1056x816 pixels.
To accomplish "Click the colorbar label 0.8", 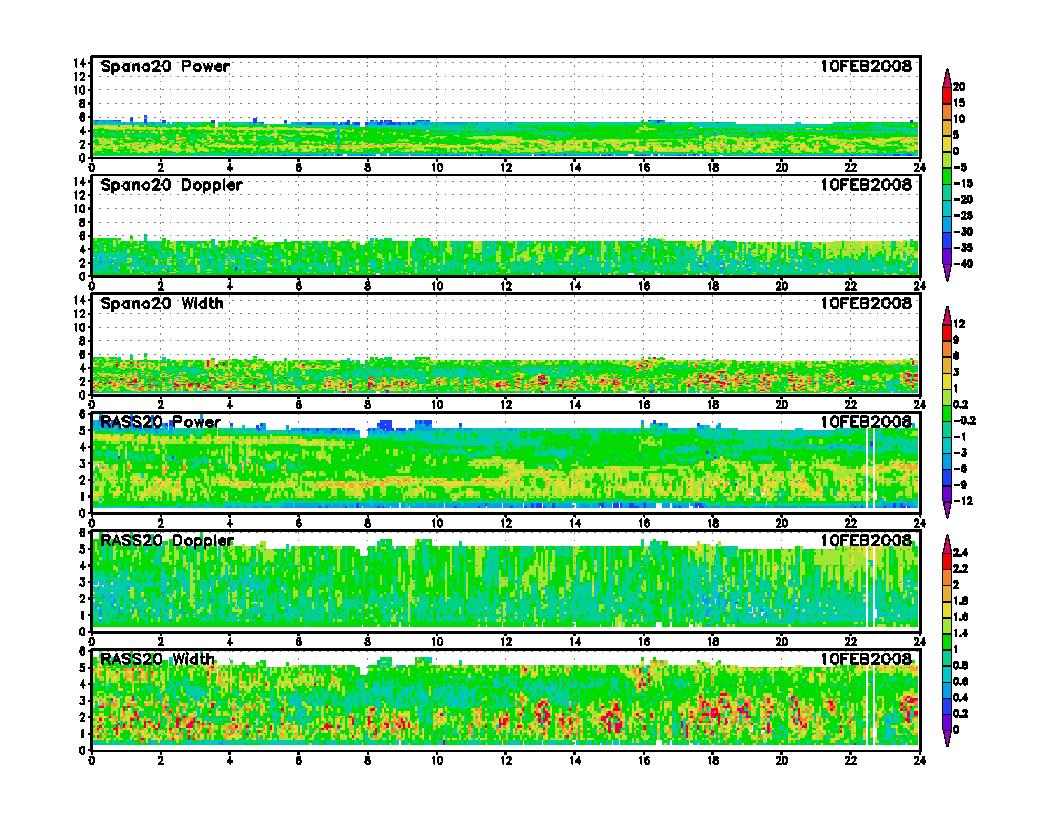I will (x=960, y=666).
